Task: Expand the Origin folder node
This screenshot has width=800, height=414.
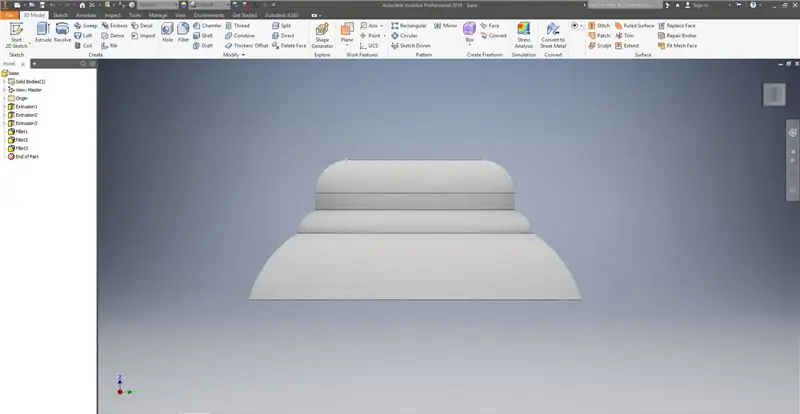Action: coord(5,98)
